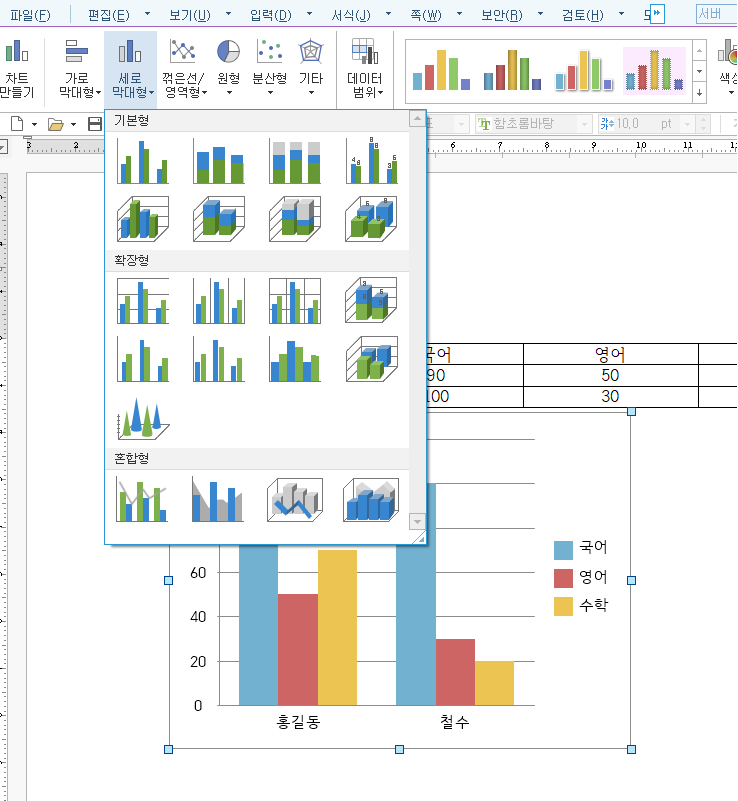The height and width of the screenshot is (801, 738).
Task: Choose the clustered column with data labels
Action: click(x=371, y=161)
